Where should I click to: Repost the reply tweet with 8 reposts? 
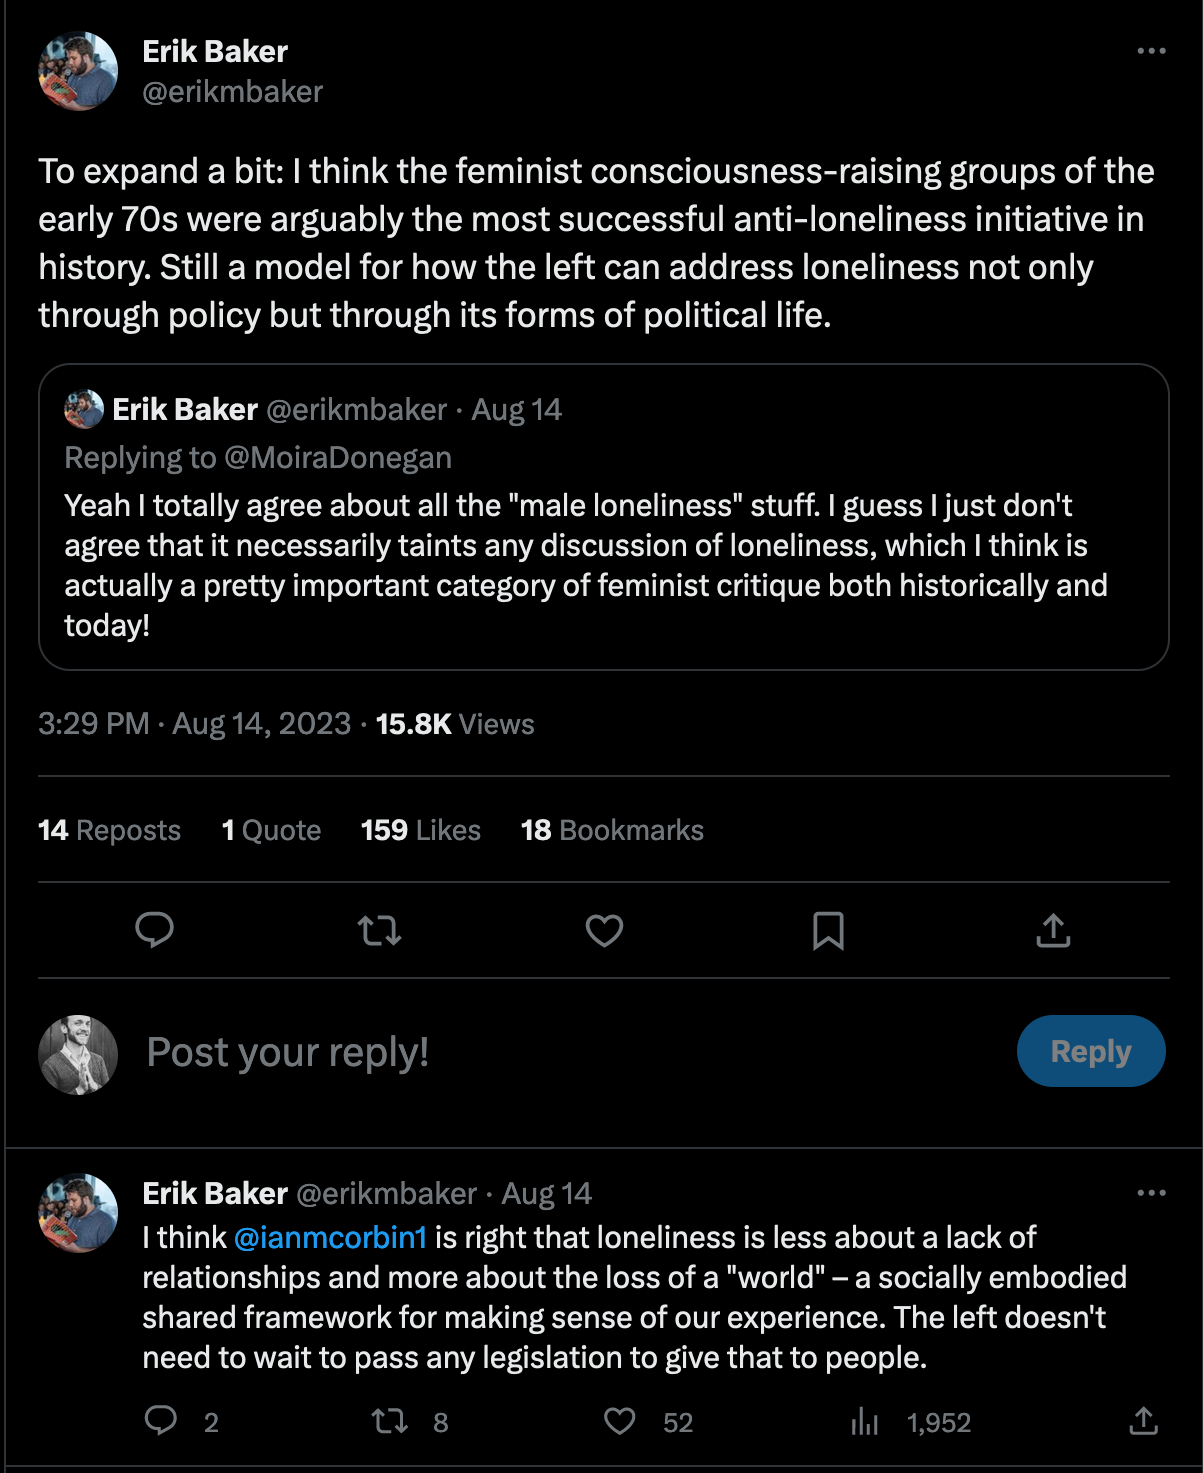coord(389,1421)
